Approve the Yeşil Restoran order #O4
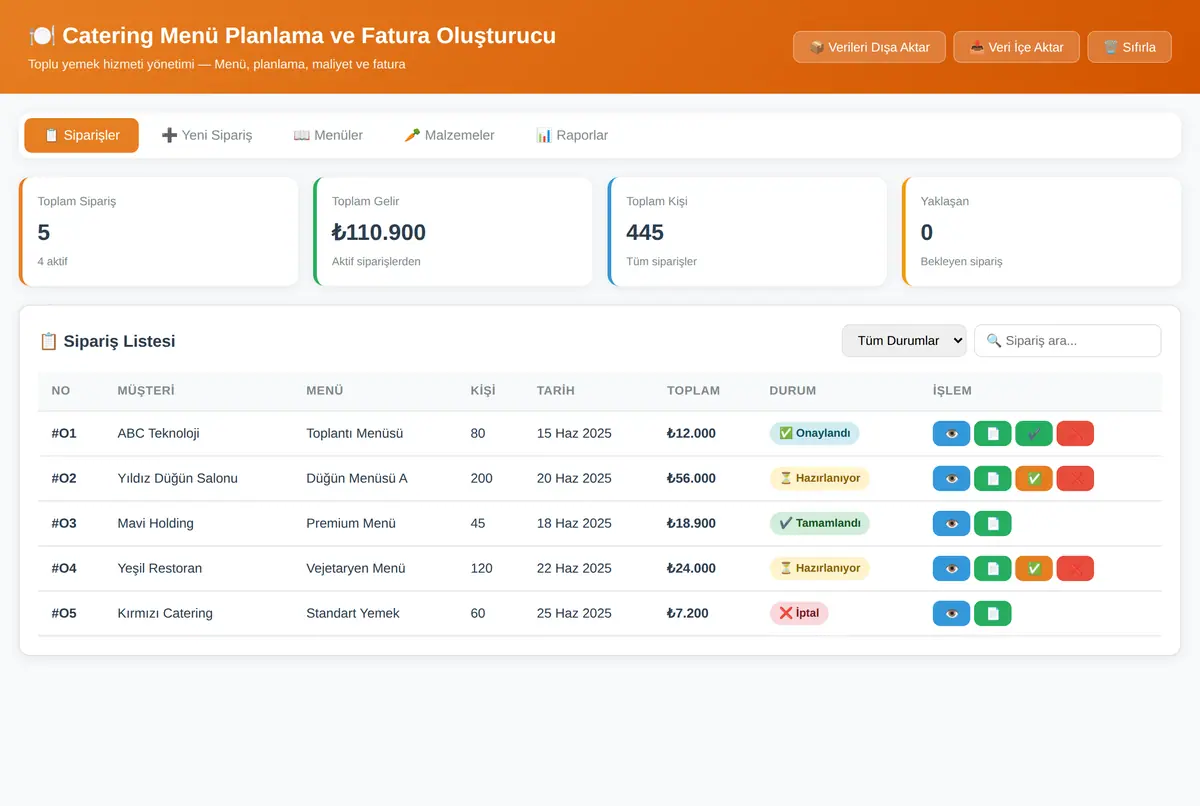Viewport: 1200px width, 806px height. tap(1034, 569)
